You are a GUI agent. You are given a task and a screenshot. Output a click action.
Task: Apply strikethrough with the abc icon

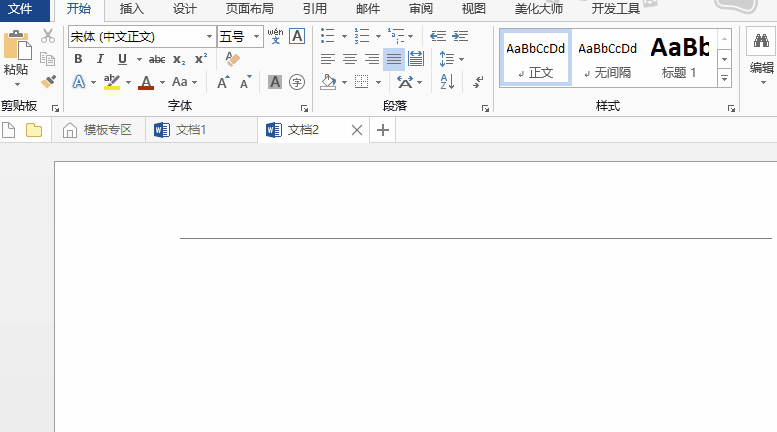tap(157, 59)
